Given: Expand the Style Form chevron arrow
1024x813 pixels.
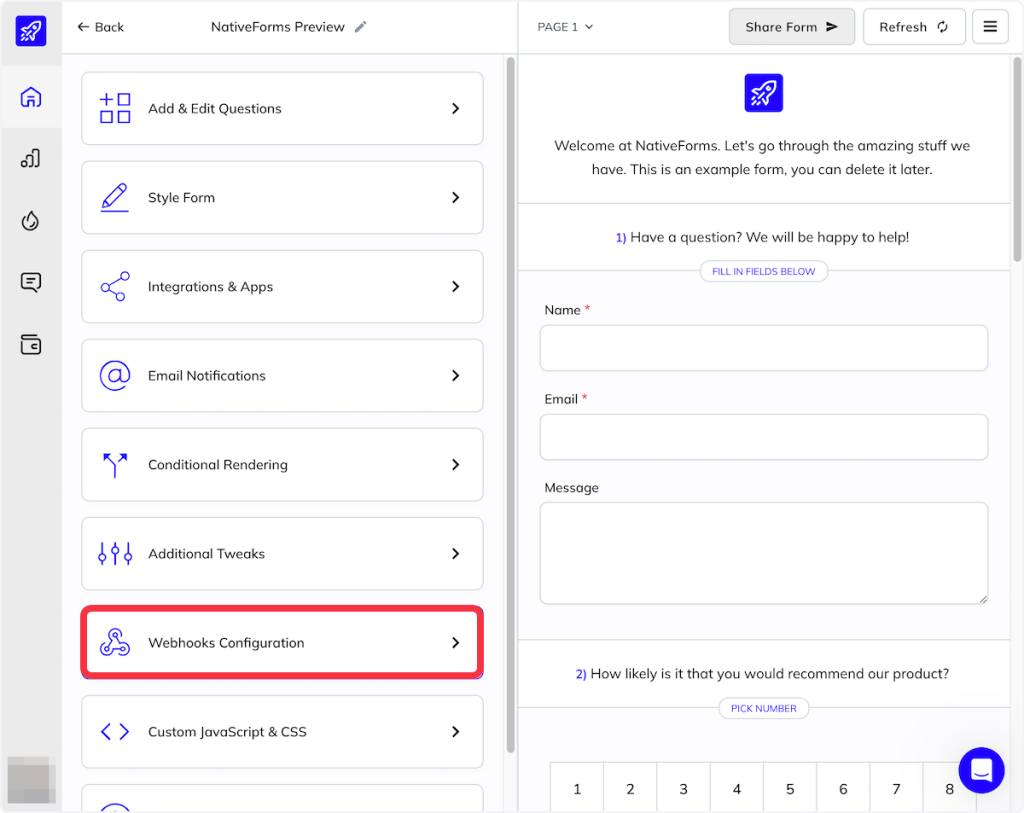Looking at the screenshot, I should tap(455, 198).
